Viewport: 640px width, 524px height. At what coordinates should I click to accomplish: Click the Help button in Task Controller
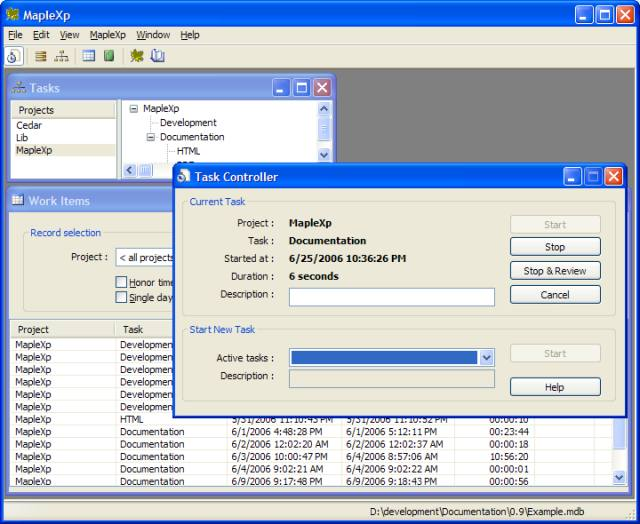coord(555,387)
